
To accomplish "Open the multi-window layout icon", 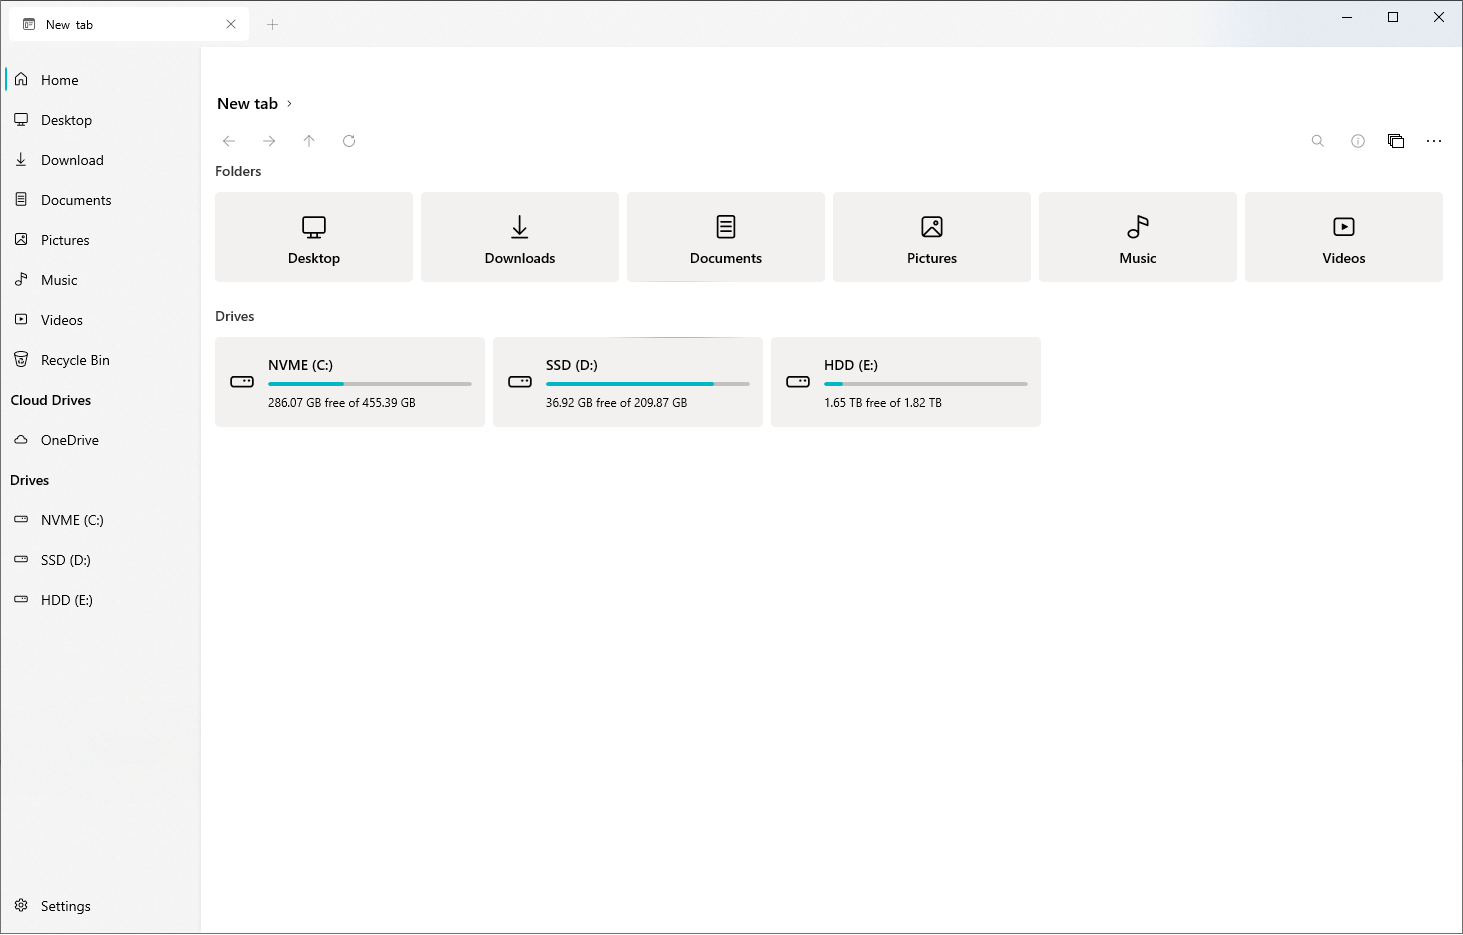I will point(1396,141).
